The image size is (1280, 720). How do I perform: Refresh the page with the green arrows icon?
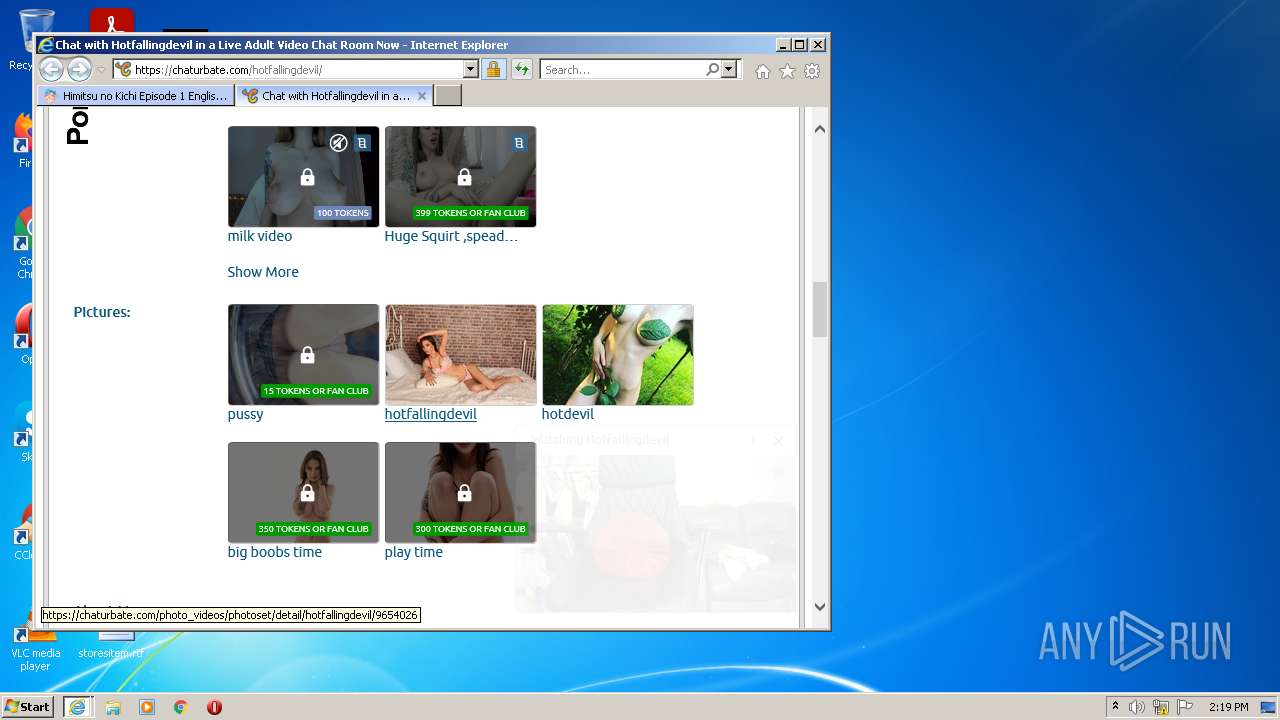(521, 69)
